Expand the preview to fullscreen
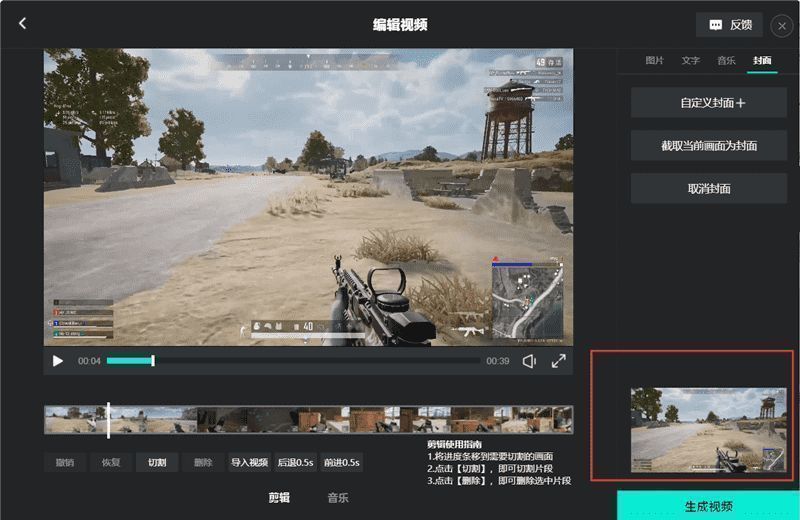This screenshot has width=800, height=520. [x=559, y=361]
